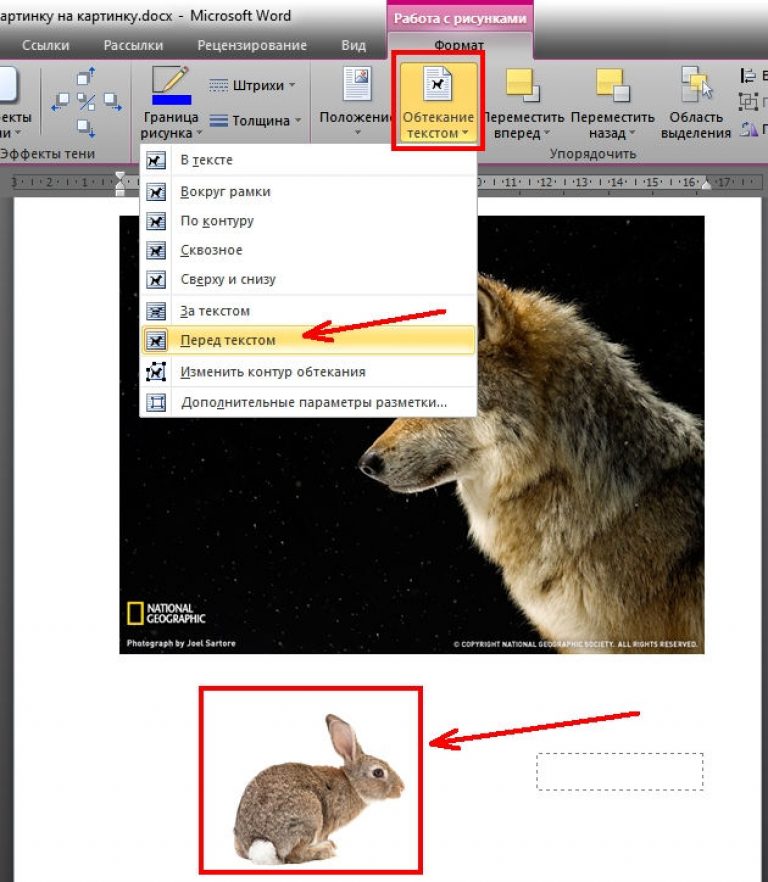The width and height of the screenshot is (768, 882).
Task: Open the Переместить назад dropdown arrow
Action: pos(632,133)
